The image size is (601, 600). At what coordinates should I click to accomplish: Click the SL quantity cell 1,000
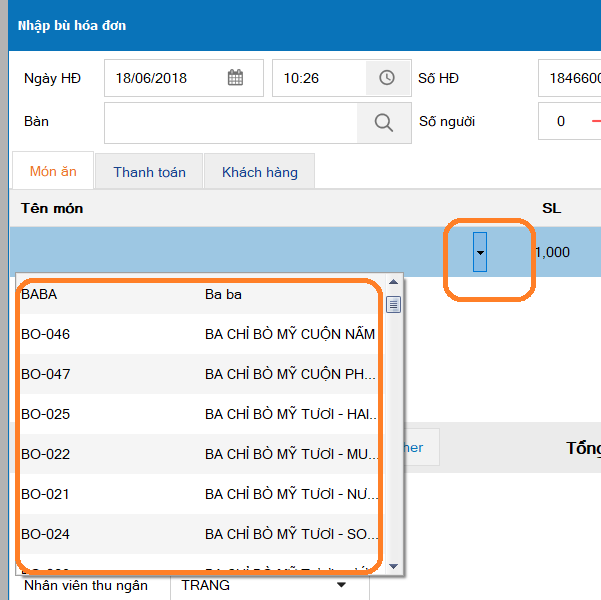553,252
